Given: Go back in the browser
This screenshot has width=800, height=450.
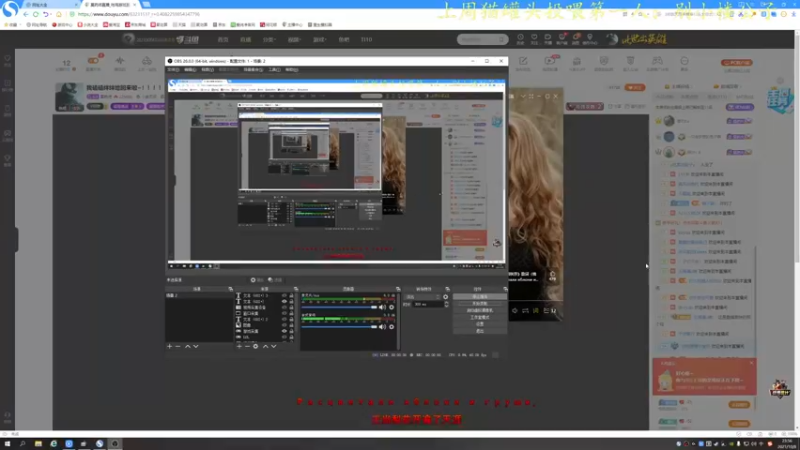Looking at the screenshot, I should click(x=26, y=14).
